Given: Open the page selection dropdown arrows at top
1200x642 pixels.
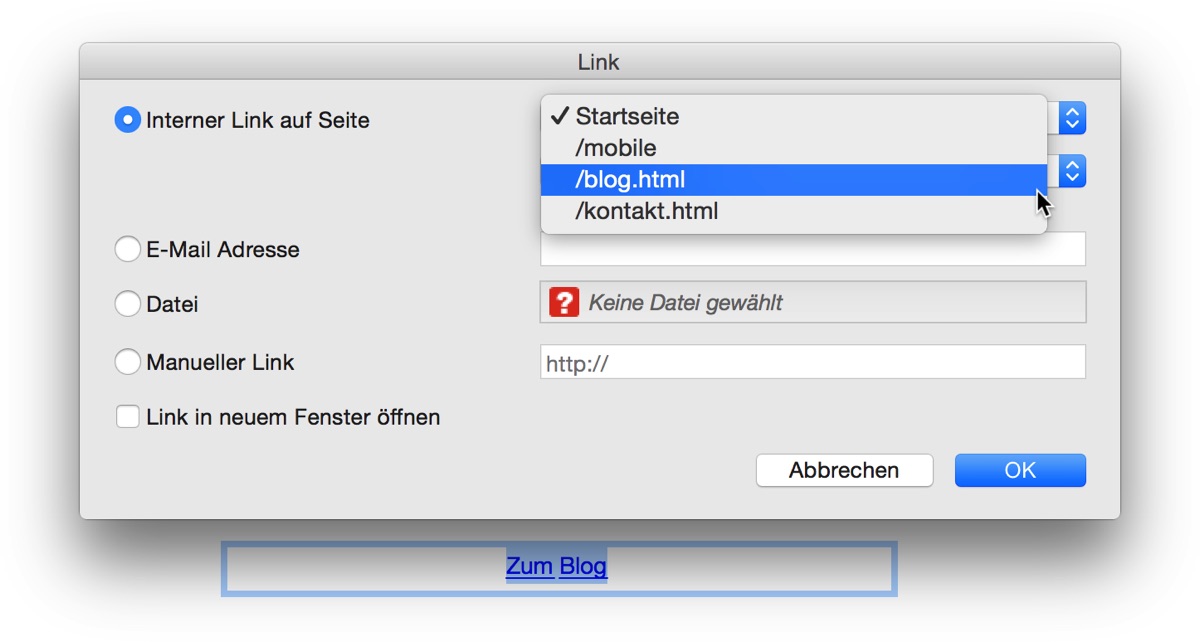Looking at the screenshot, I should tap(1072, 118).
